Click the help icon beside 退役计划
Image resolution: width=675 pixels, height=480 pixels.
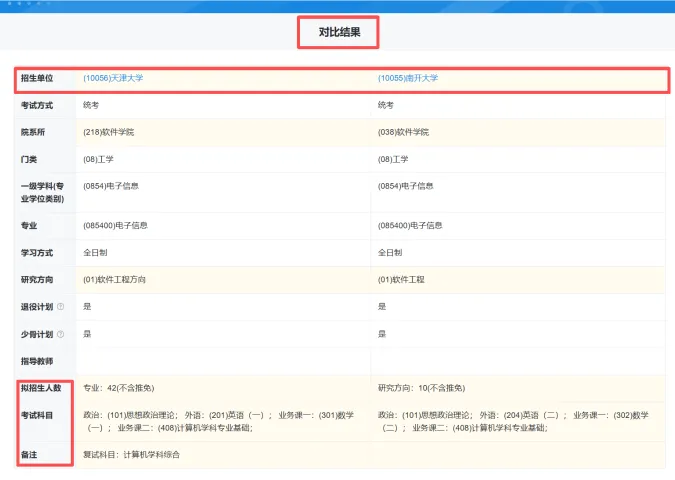coord(61,307)
